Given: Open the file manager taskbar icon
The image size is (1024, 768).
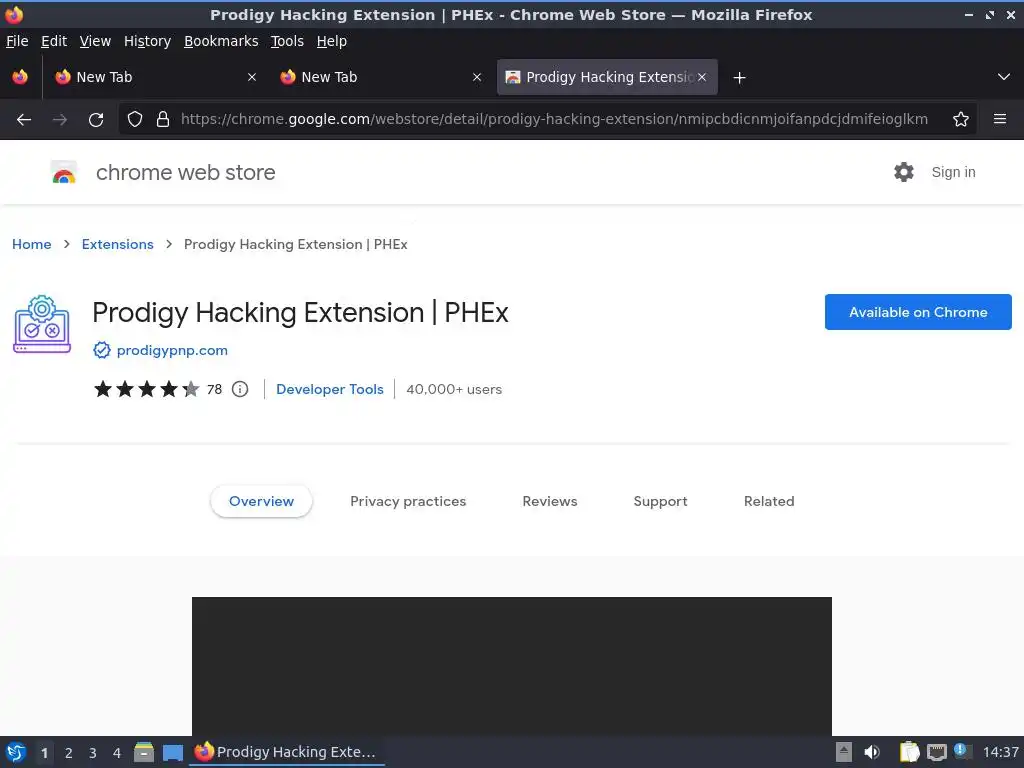Looking at the screenshot, I should click(144, 752).
